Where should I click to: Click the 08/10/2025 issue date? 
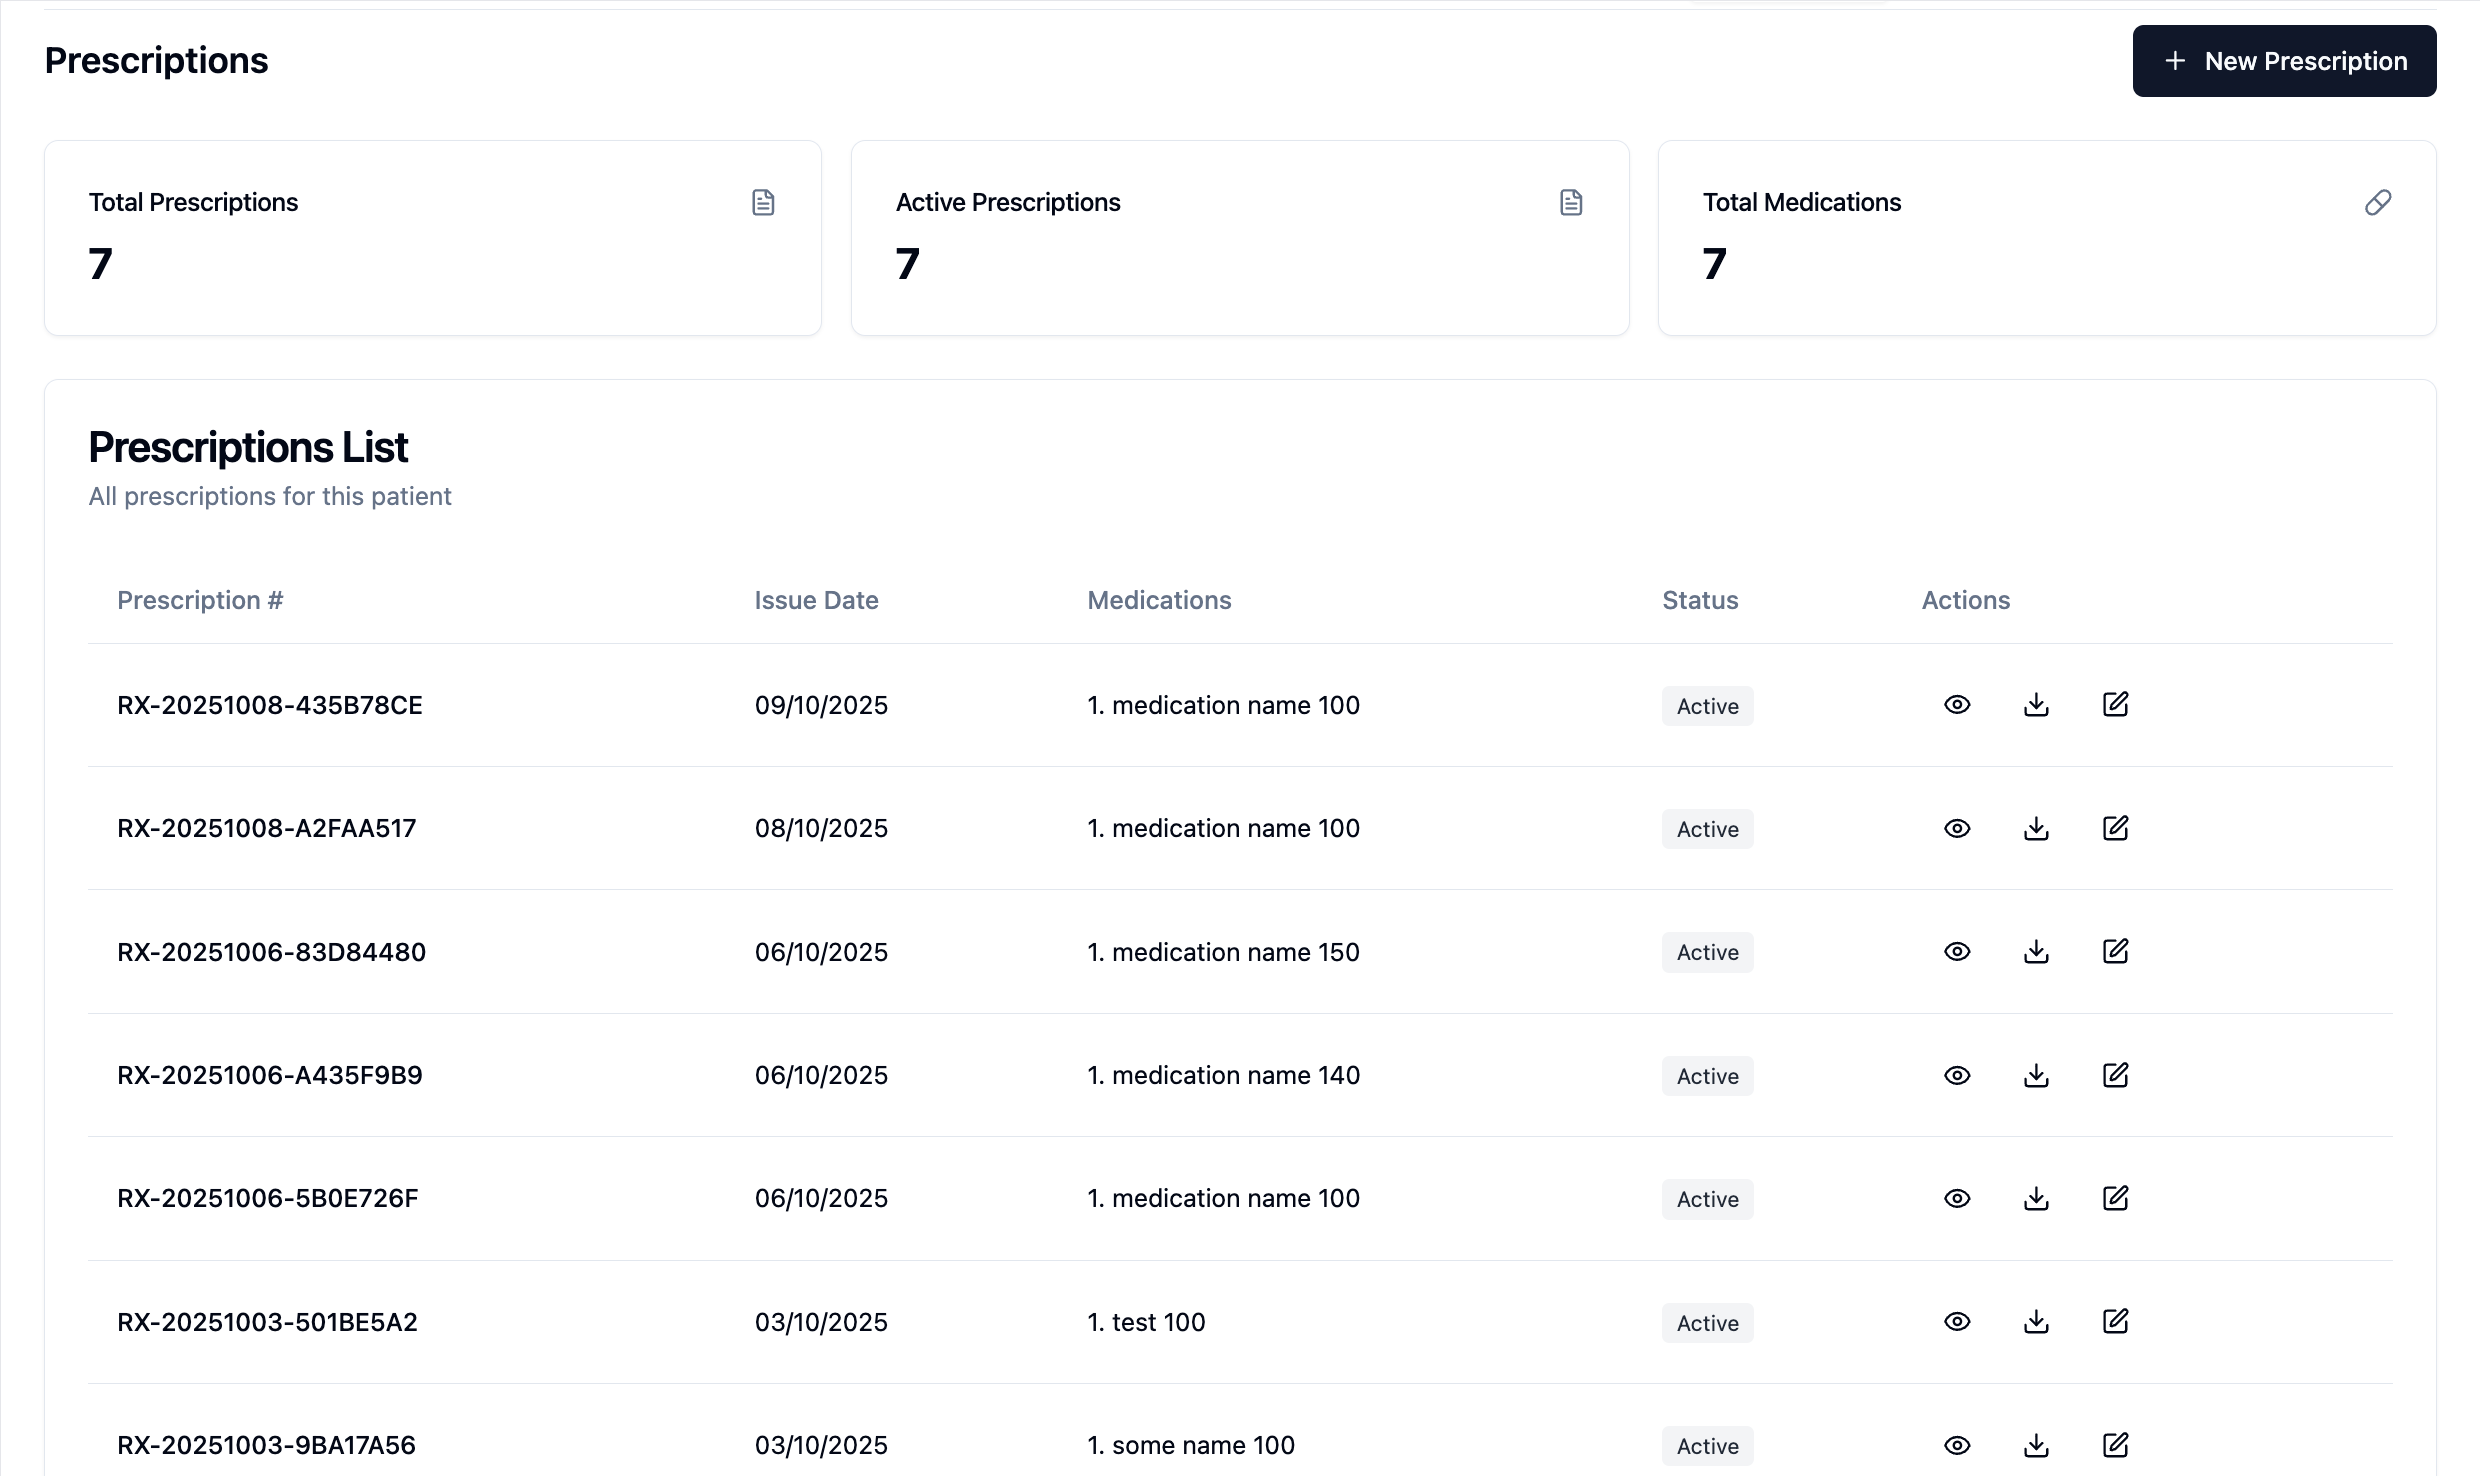(x=821, y=828)
